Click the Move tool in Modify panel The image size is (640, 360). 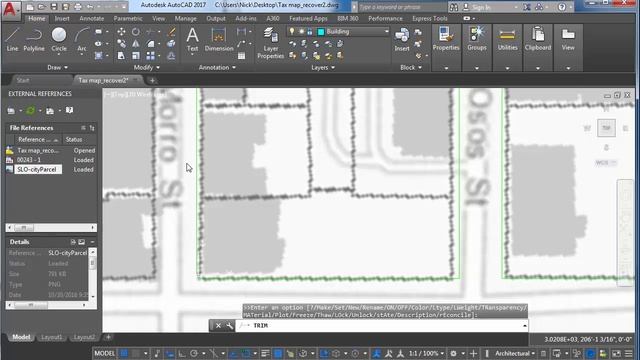(121, 32)
